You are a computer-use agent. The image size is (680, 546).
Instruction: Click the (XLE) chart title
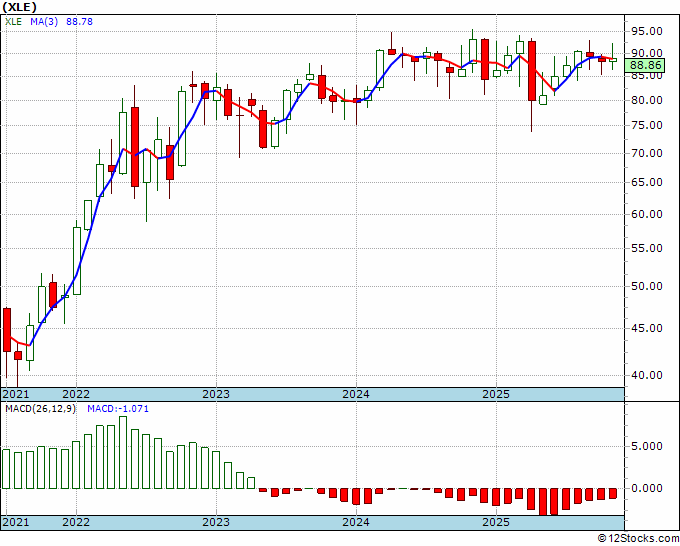[19, 7]
